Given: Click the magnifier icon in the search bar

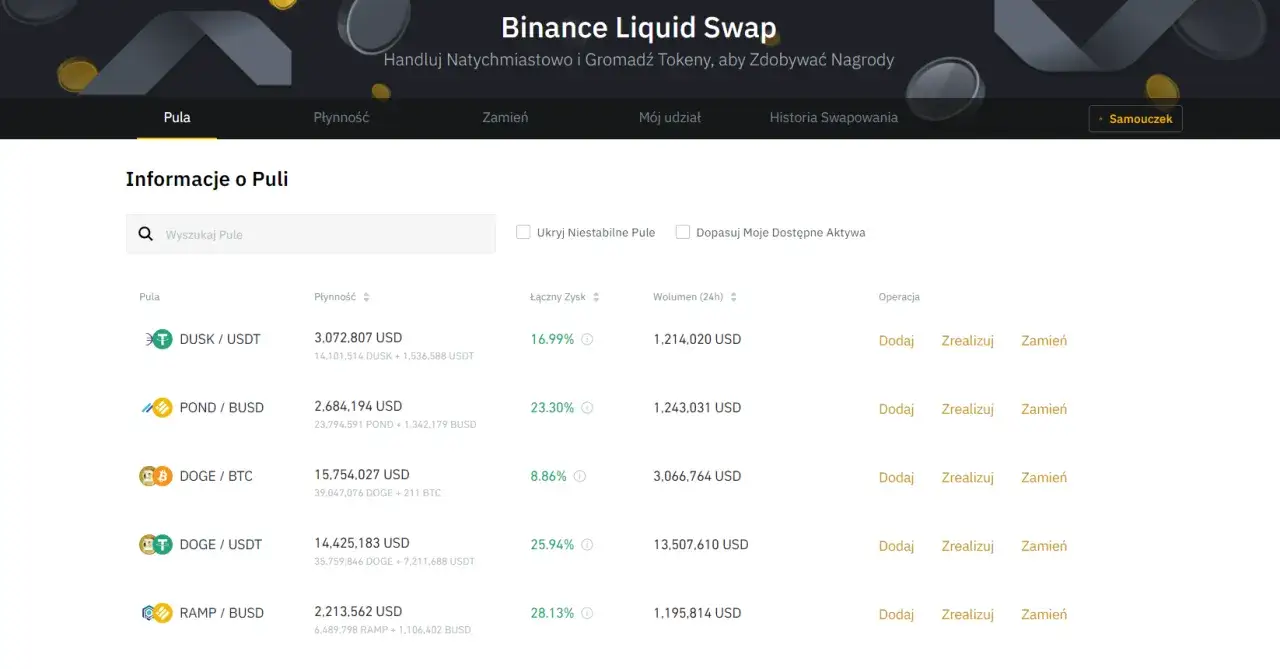Looking at the screenshot, I should pos(146,233).
